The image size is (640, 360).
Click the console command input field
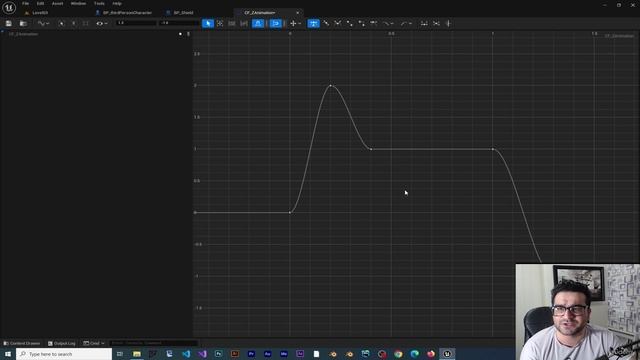tap(153, 343)
